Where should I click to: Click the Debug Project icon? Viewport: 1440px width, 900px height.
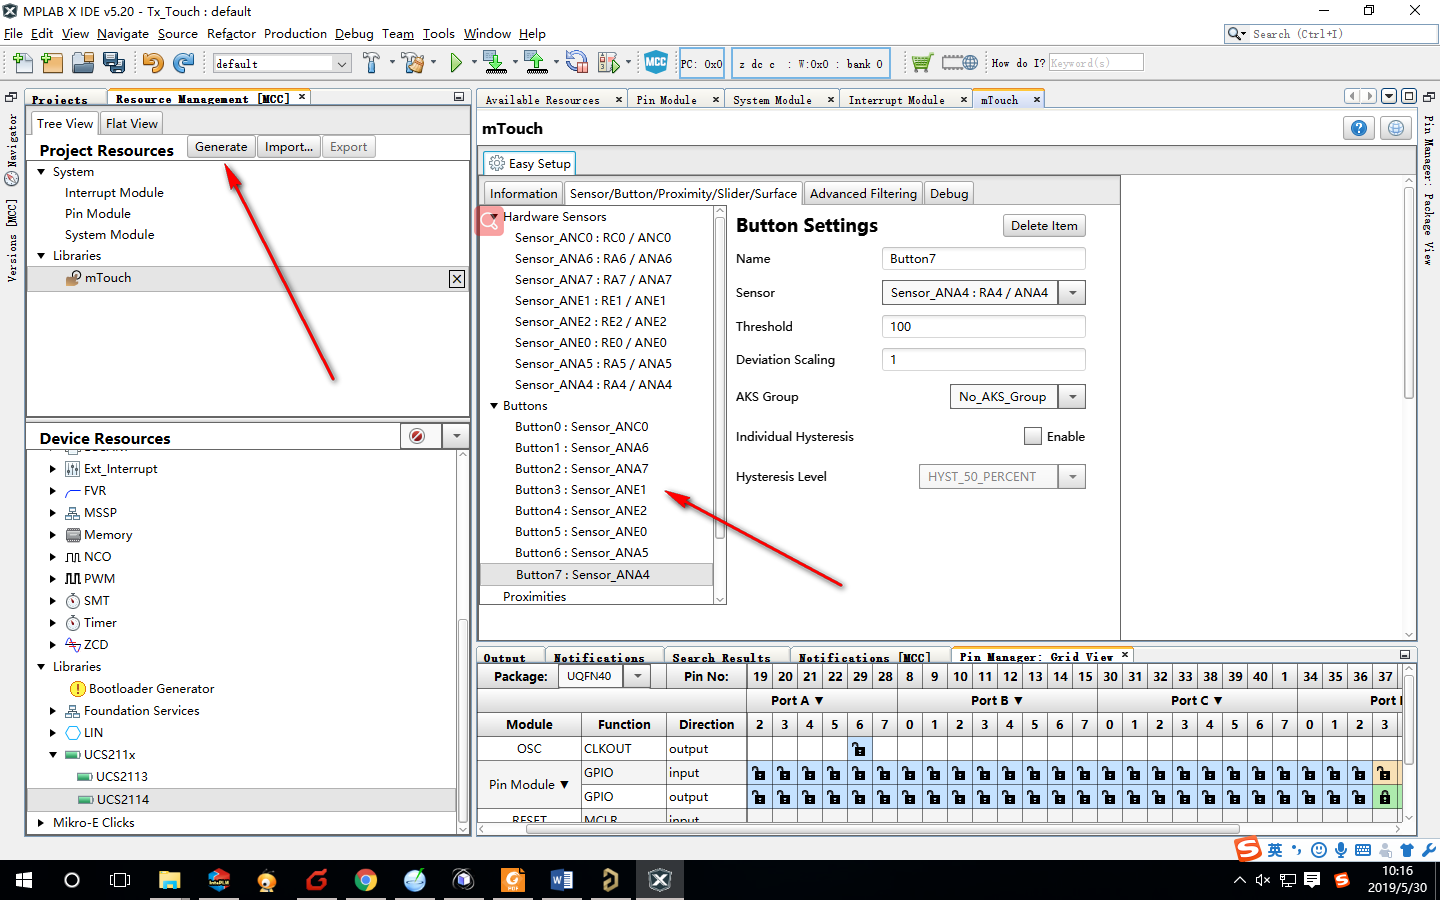pos(608,63)
